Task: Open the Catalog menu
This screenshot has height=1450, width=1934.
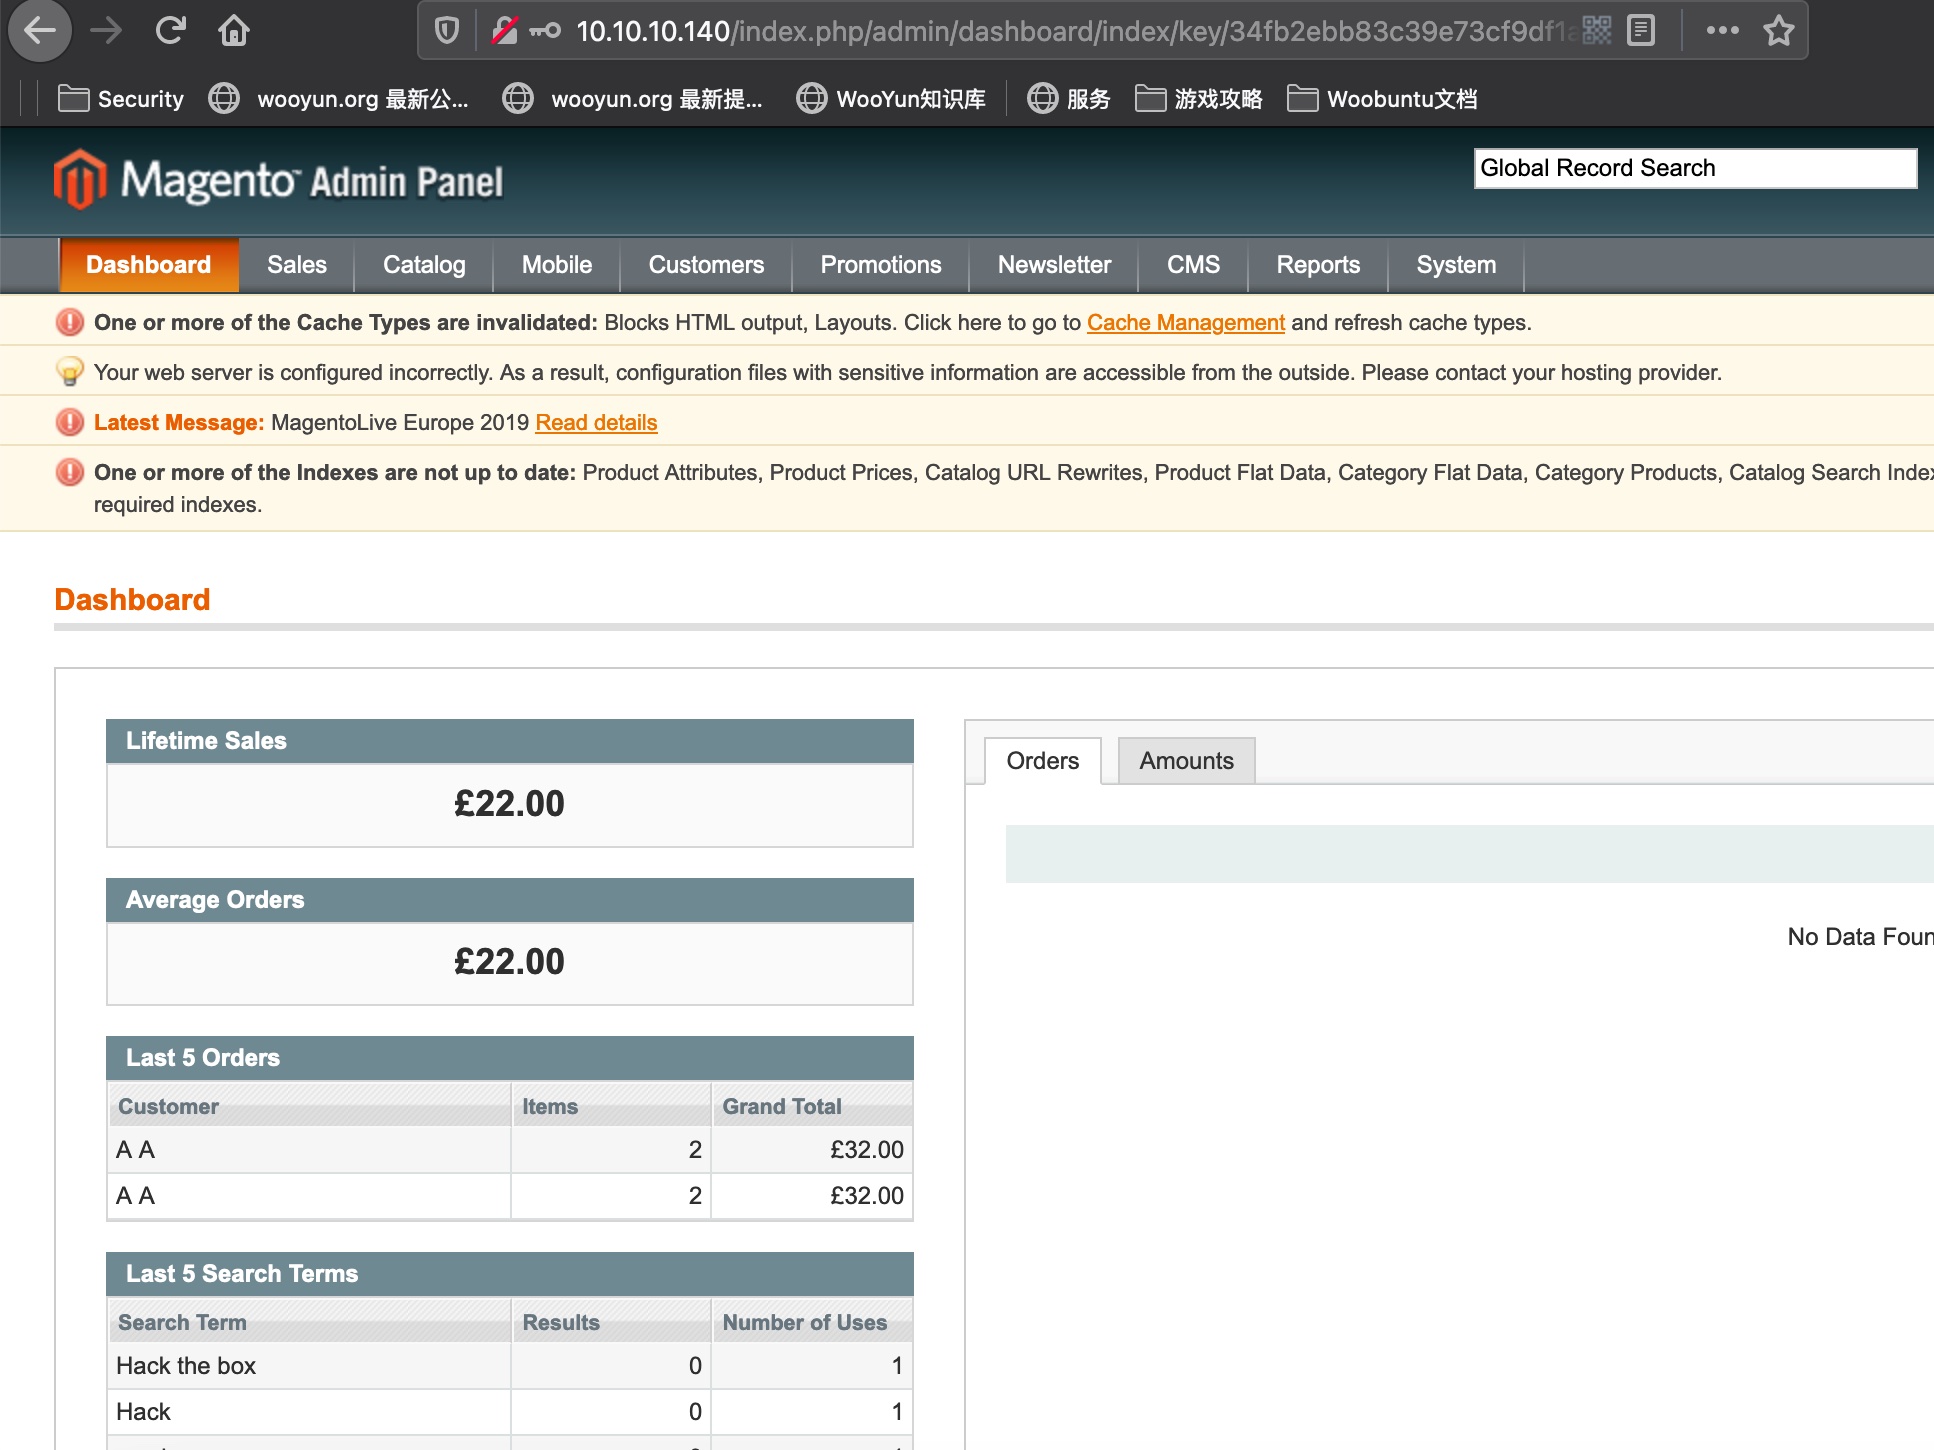Action: point(424,265)
